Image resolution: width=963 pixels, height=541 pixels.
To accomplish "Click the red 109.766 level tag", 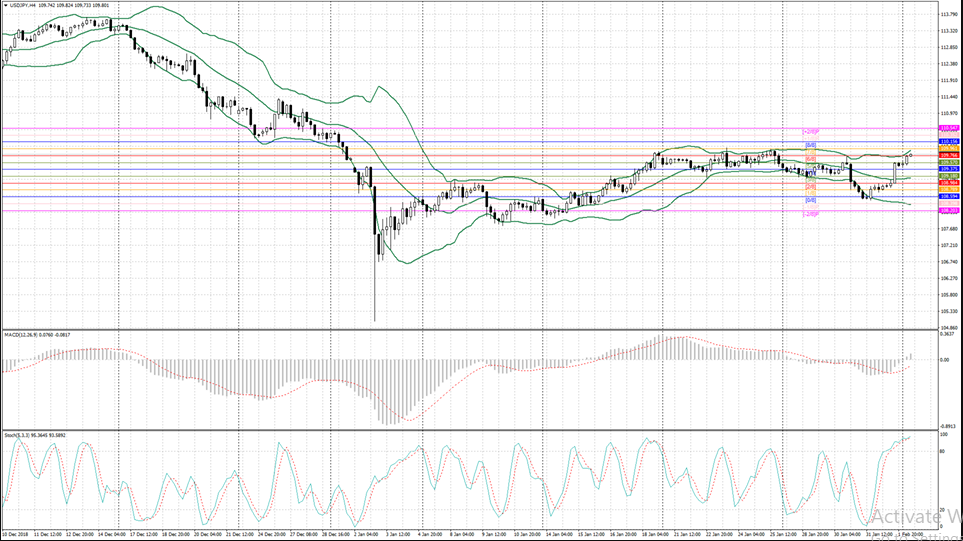I will tap(949, 155).
